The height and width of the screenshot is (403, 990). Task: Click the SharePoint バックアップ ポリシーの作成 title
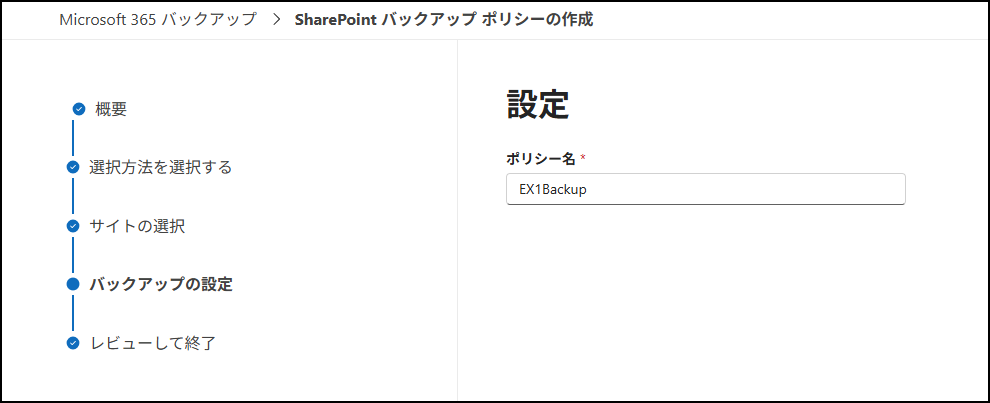[x=443, y=19]
